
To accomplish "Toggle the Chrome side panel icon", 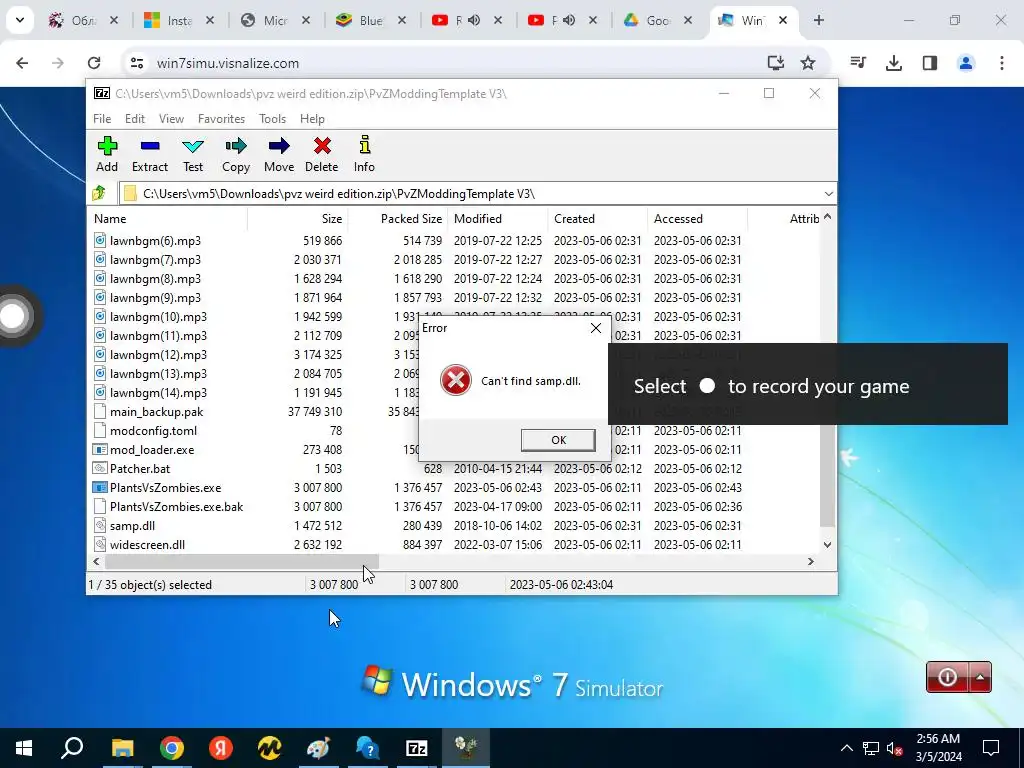I will tap(929, 63).
